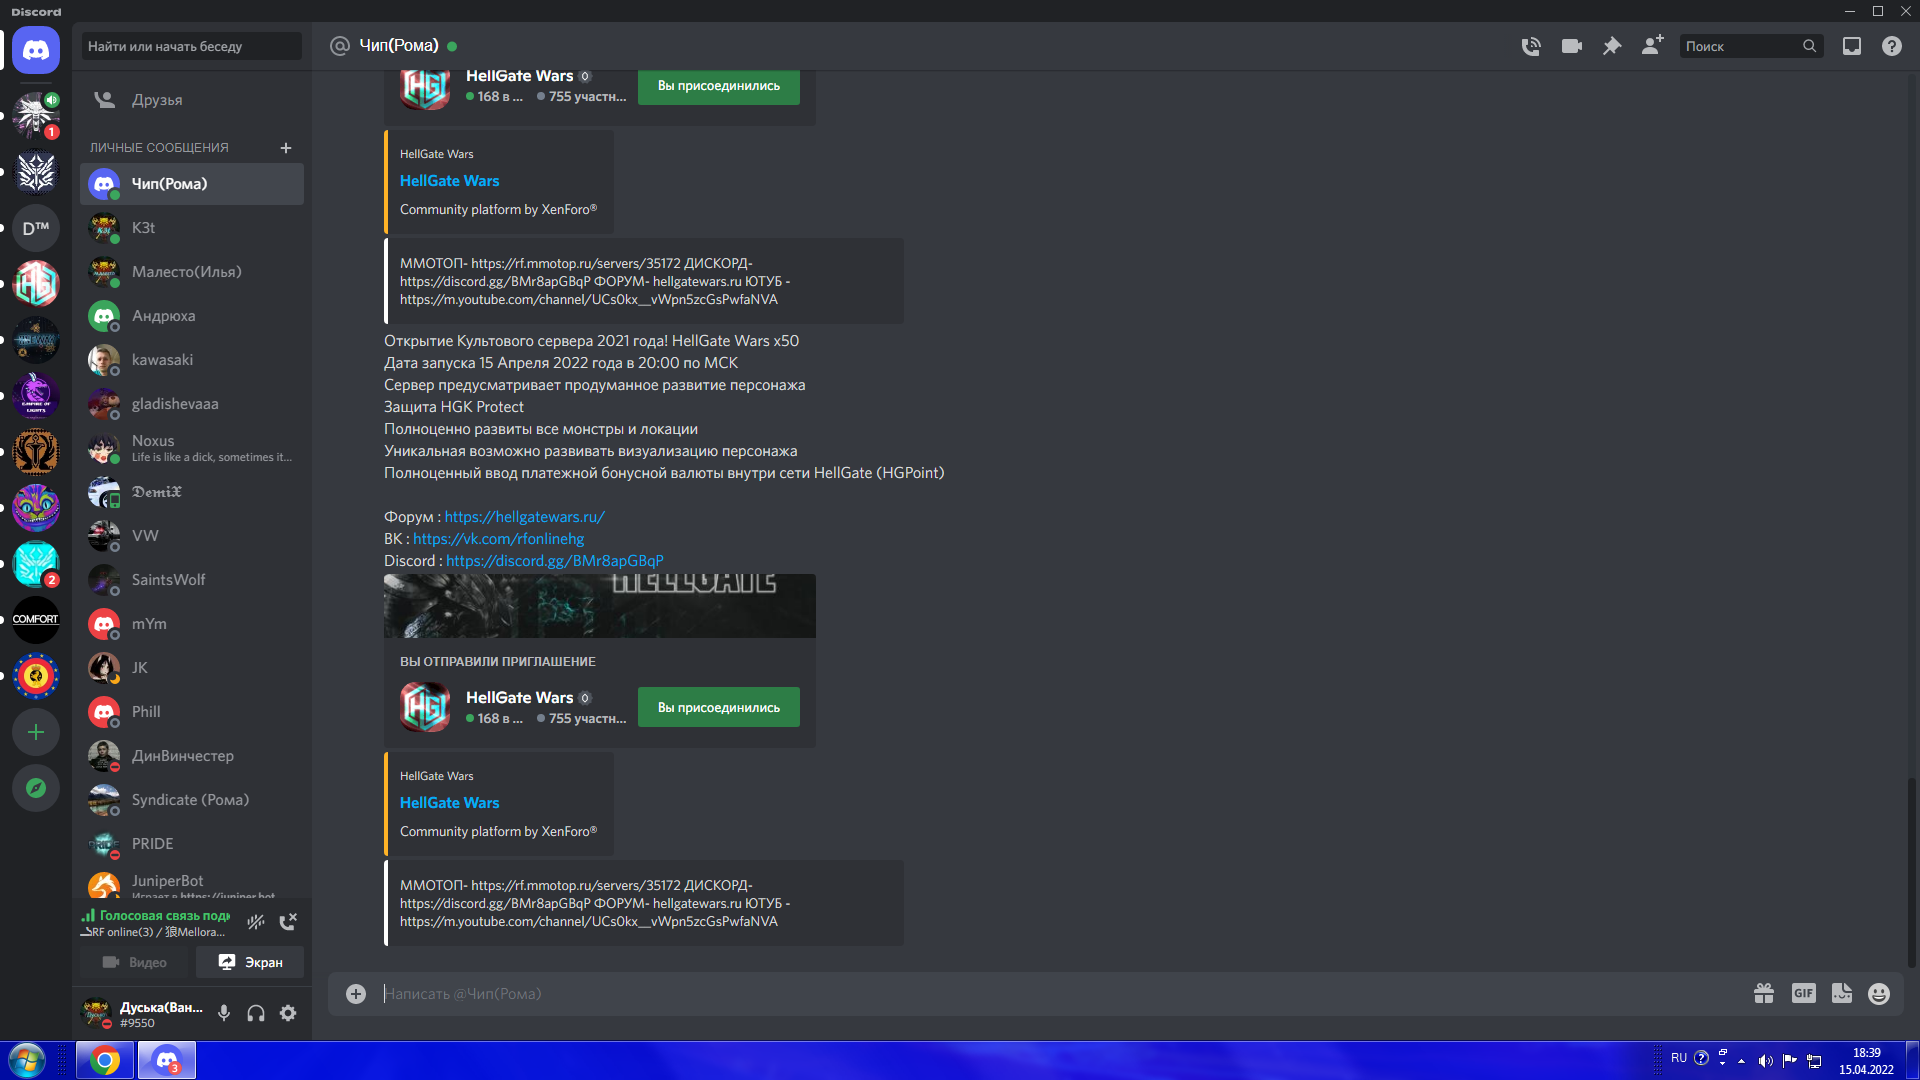
Task: Open upper HellGate Wars embed title
Action: coord(449,181)
